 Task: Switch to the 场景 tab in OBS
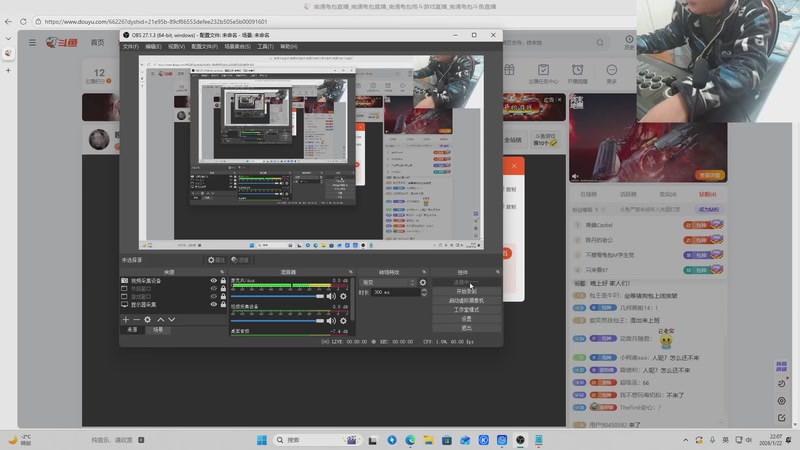tap(158, 330)
